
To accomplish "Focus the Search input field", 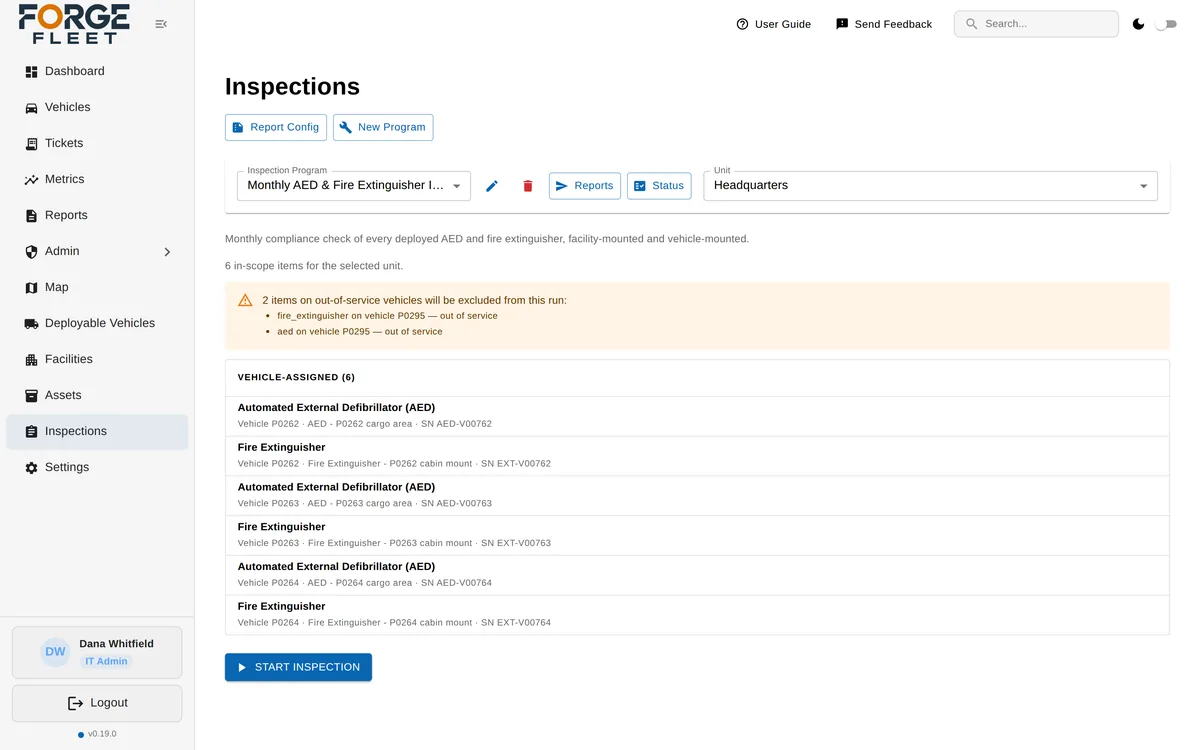I will pos(1036,24).
